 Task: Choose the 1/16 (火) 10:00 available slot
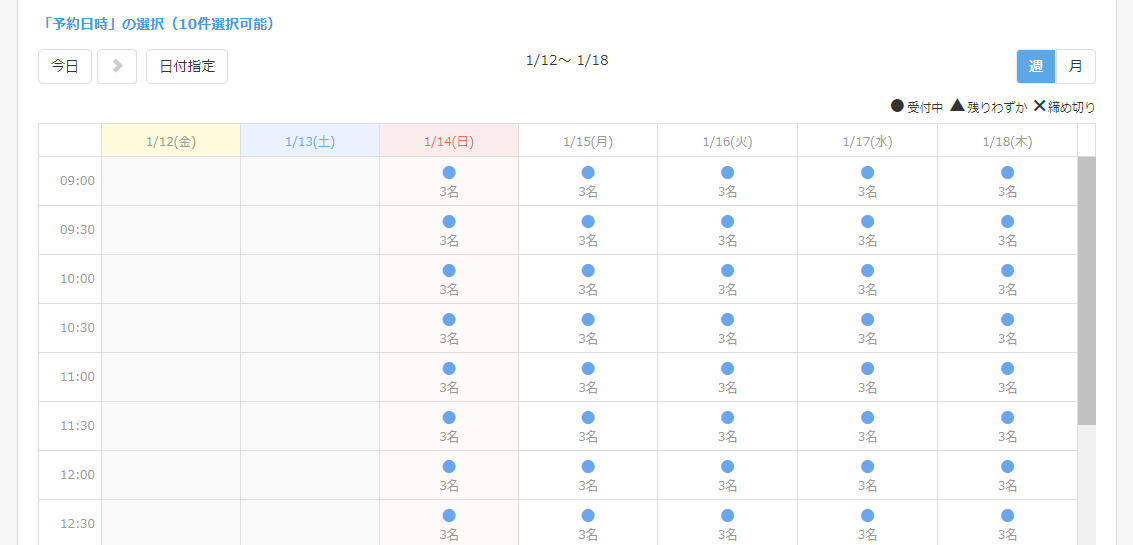tap(727, 279)
